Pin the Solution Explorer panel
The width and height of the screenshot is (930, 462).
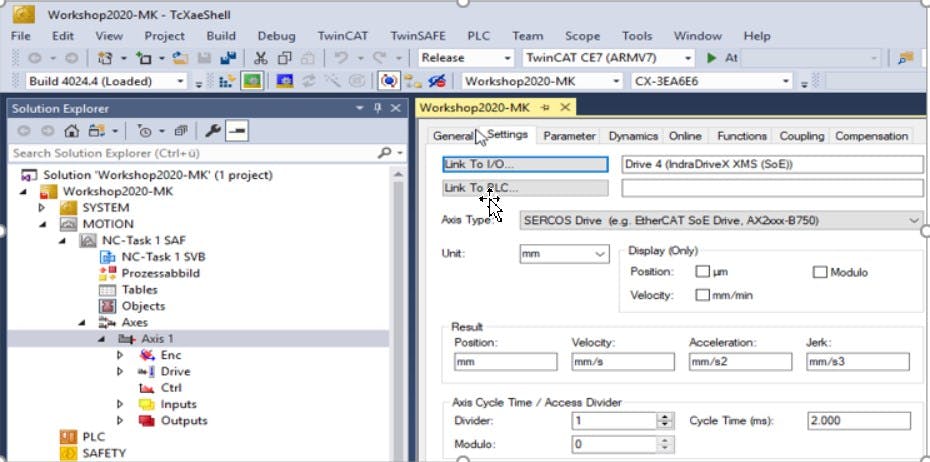[378, 108]
